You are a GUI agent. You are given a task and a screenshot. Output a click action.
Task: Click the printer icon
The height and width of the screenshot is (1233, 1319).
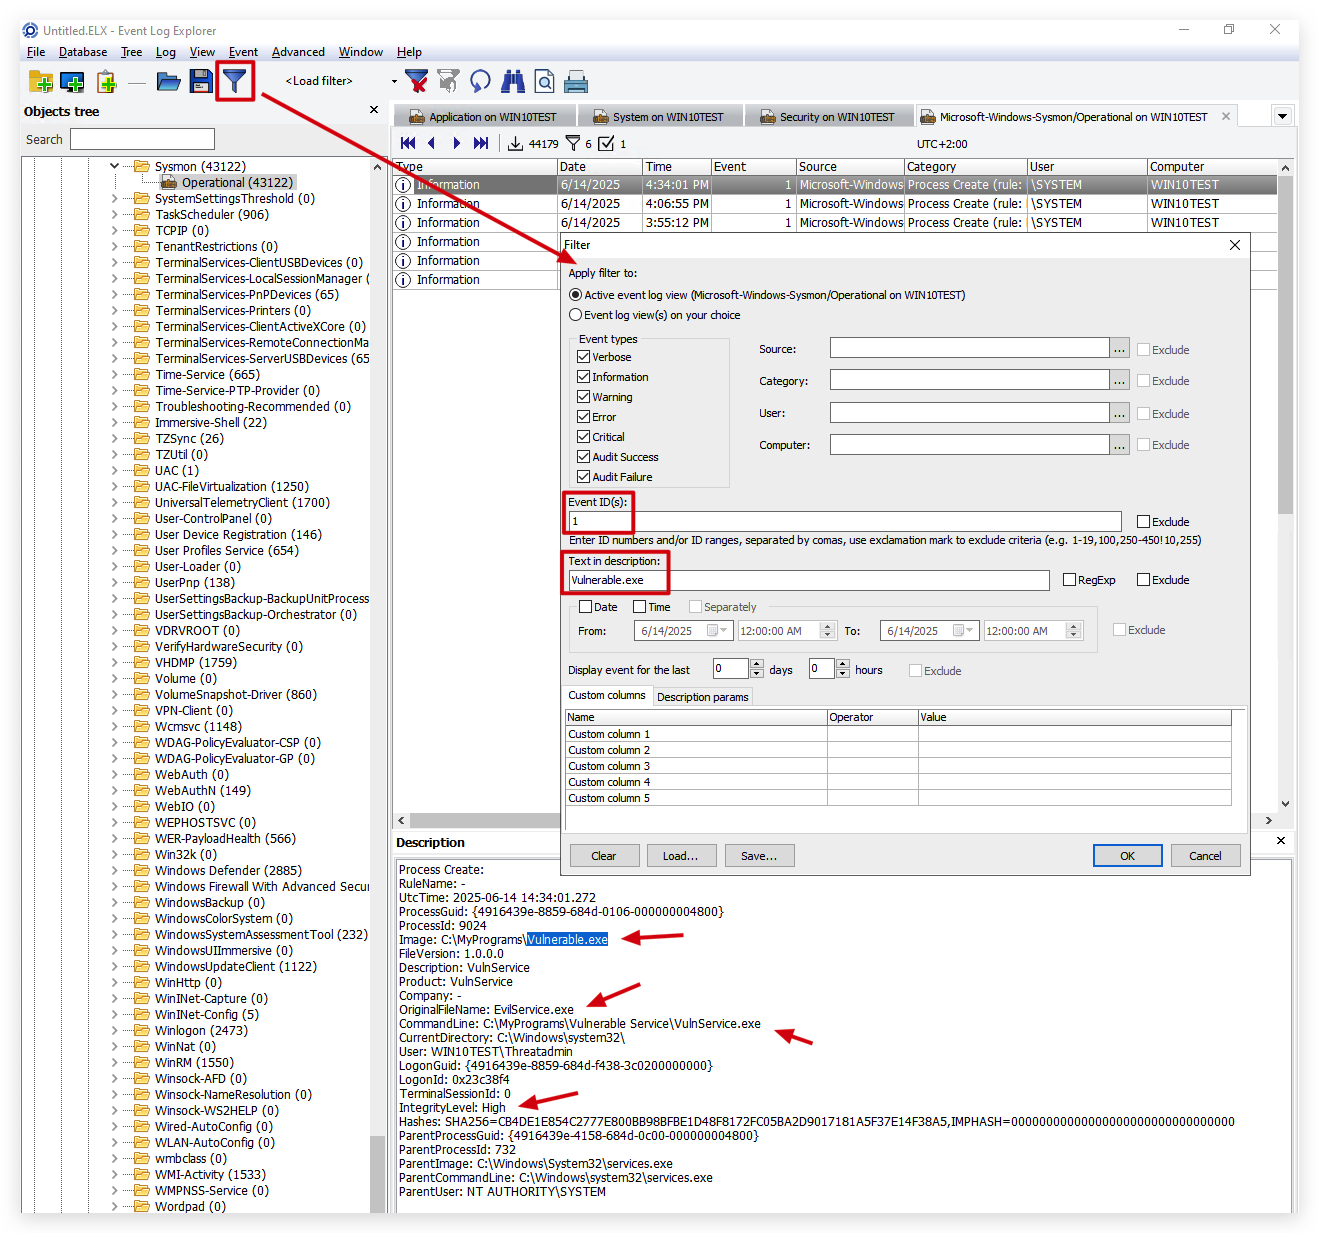tap(576, 81)
